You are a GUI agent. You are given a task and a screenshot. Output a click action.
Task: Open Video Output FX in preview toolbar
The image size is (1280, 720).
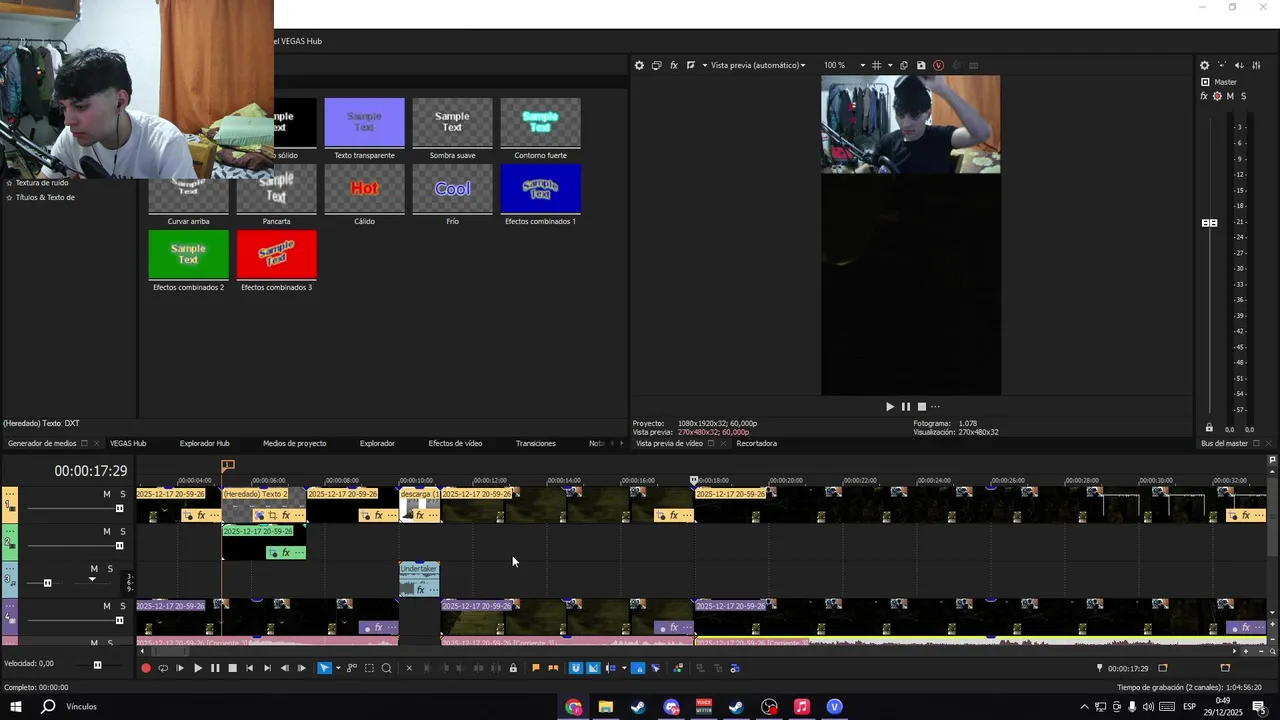[x=674, y=65]
